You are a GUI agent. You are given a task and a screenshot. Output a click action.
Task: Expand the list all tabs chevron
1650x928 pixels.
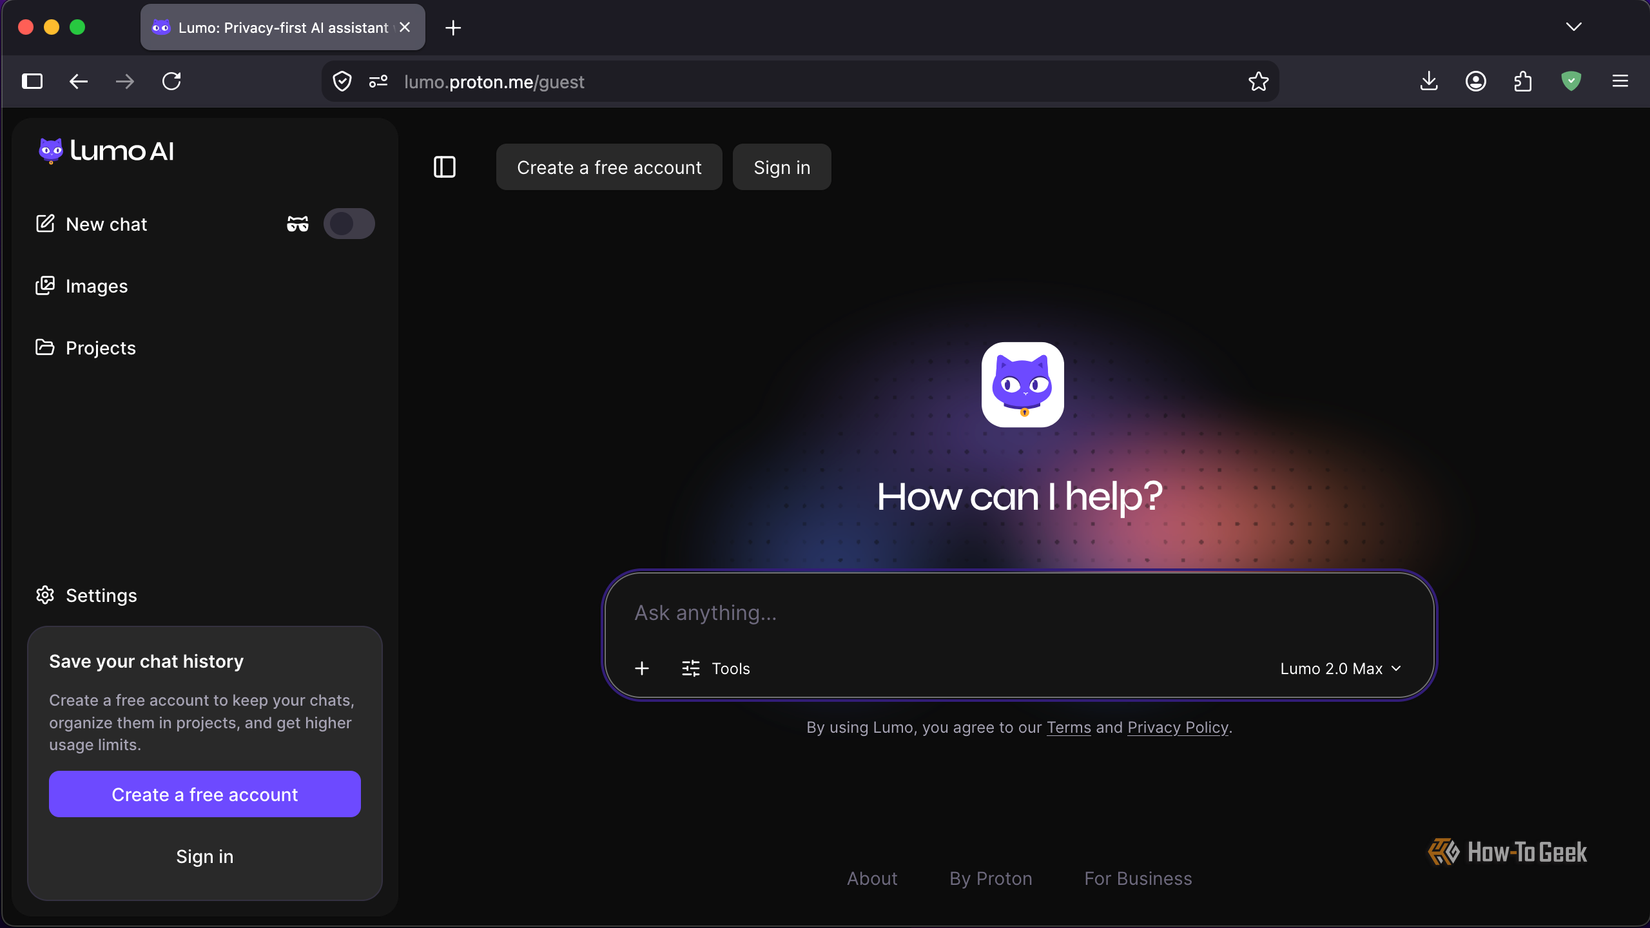[x=1574, y=27]
